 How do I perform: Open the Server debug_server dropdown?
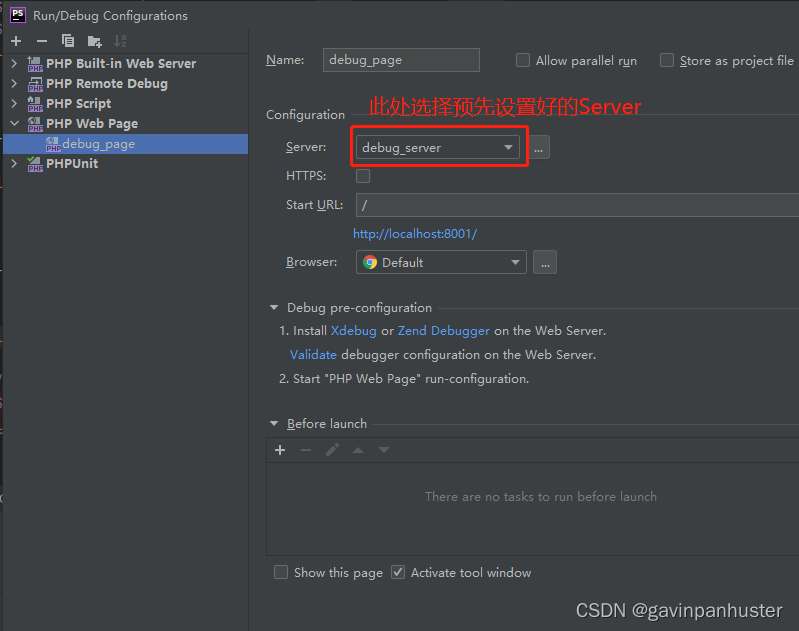click(438, 147)
